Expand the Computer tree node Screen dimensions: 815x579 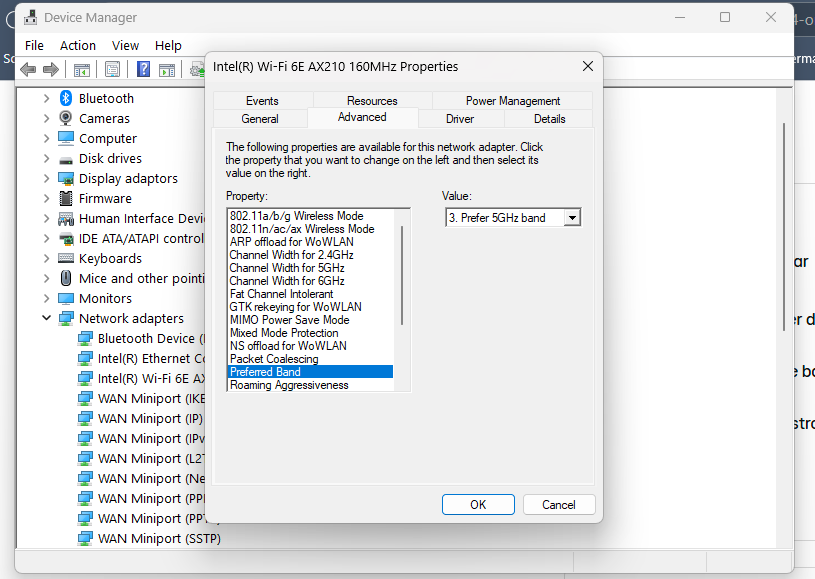tap(46, 138)
